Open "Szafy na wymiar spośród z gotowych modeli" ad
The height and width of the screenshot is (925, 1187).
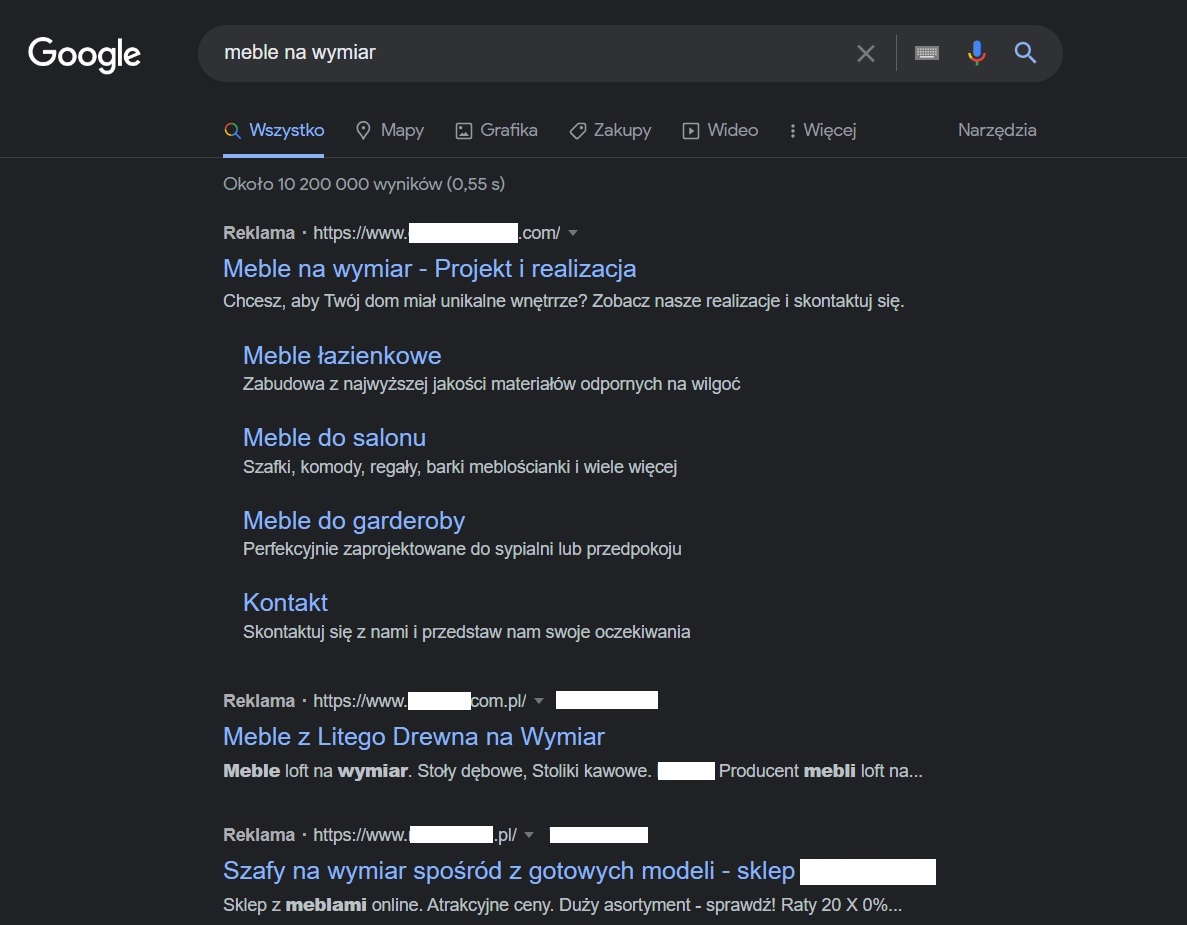(x=509, y=871)
